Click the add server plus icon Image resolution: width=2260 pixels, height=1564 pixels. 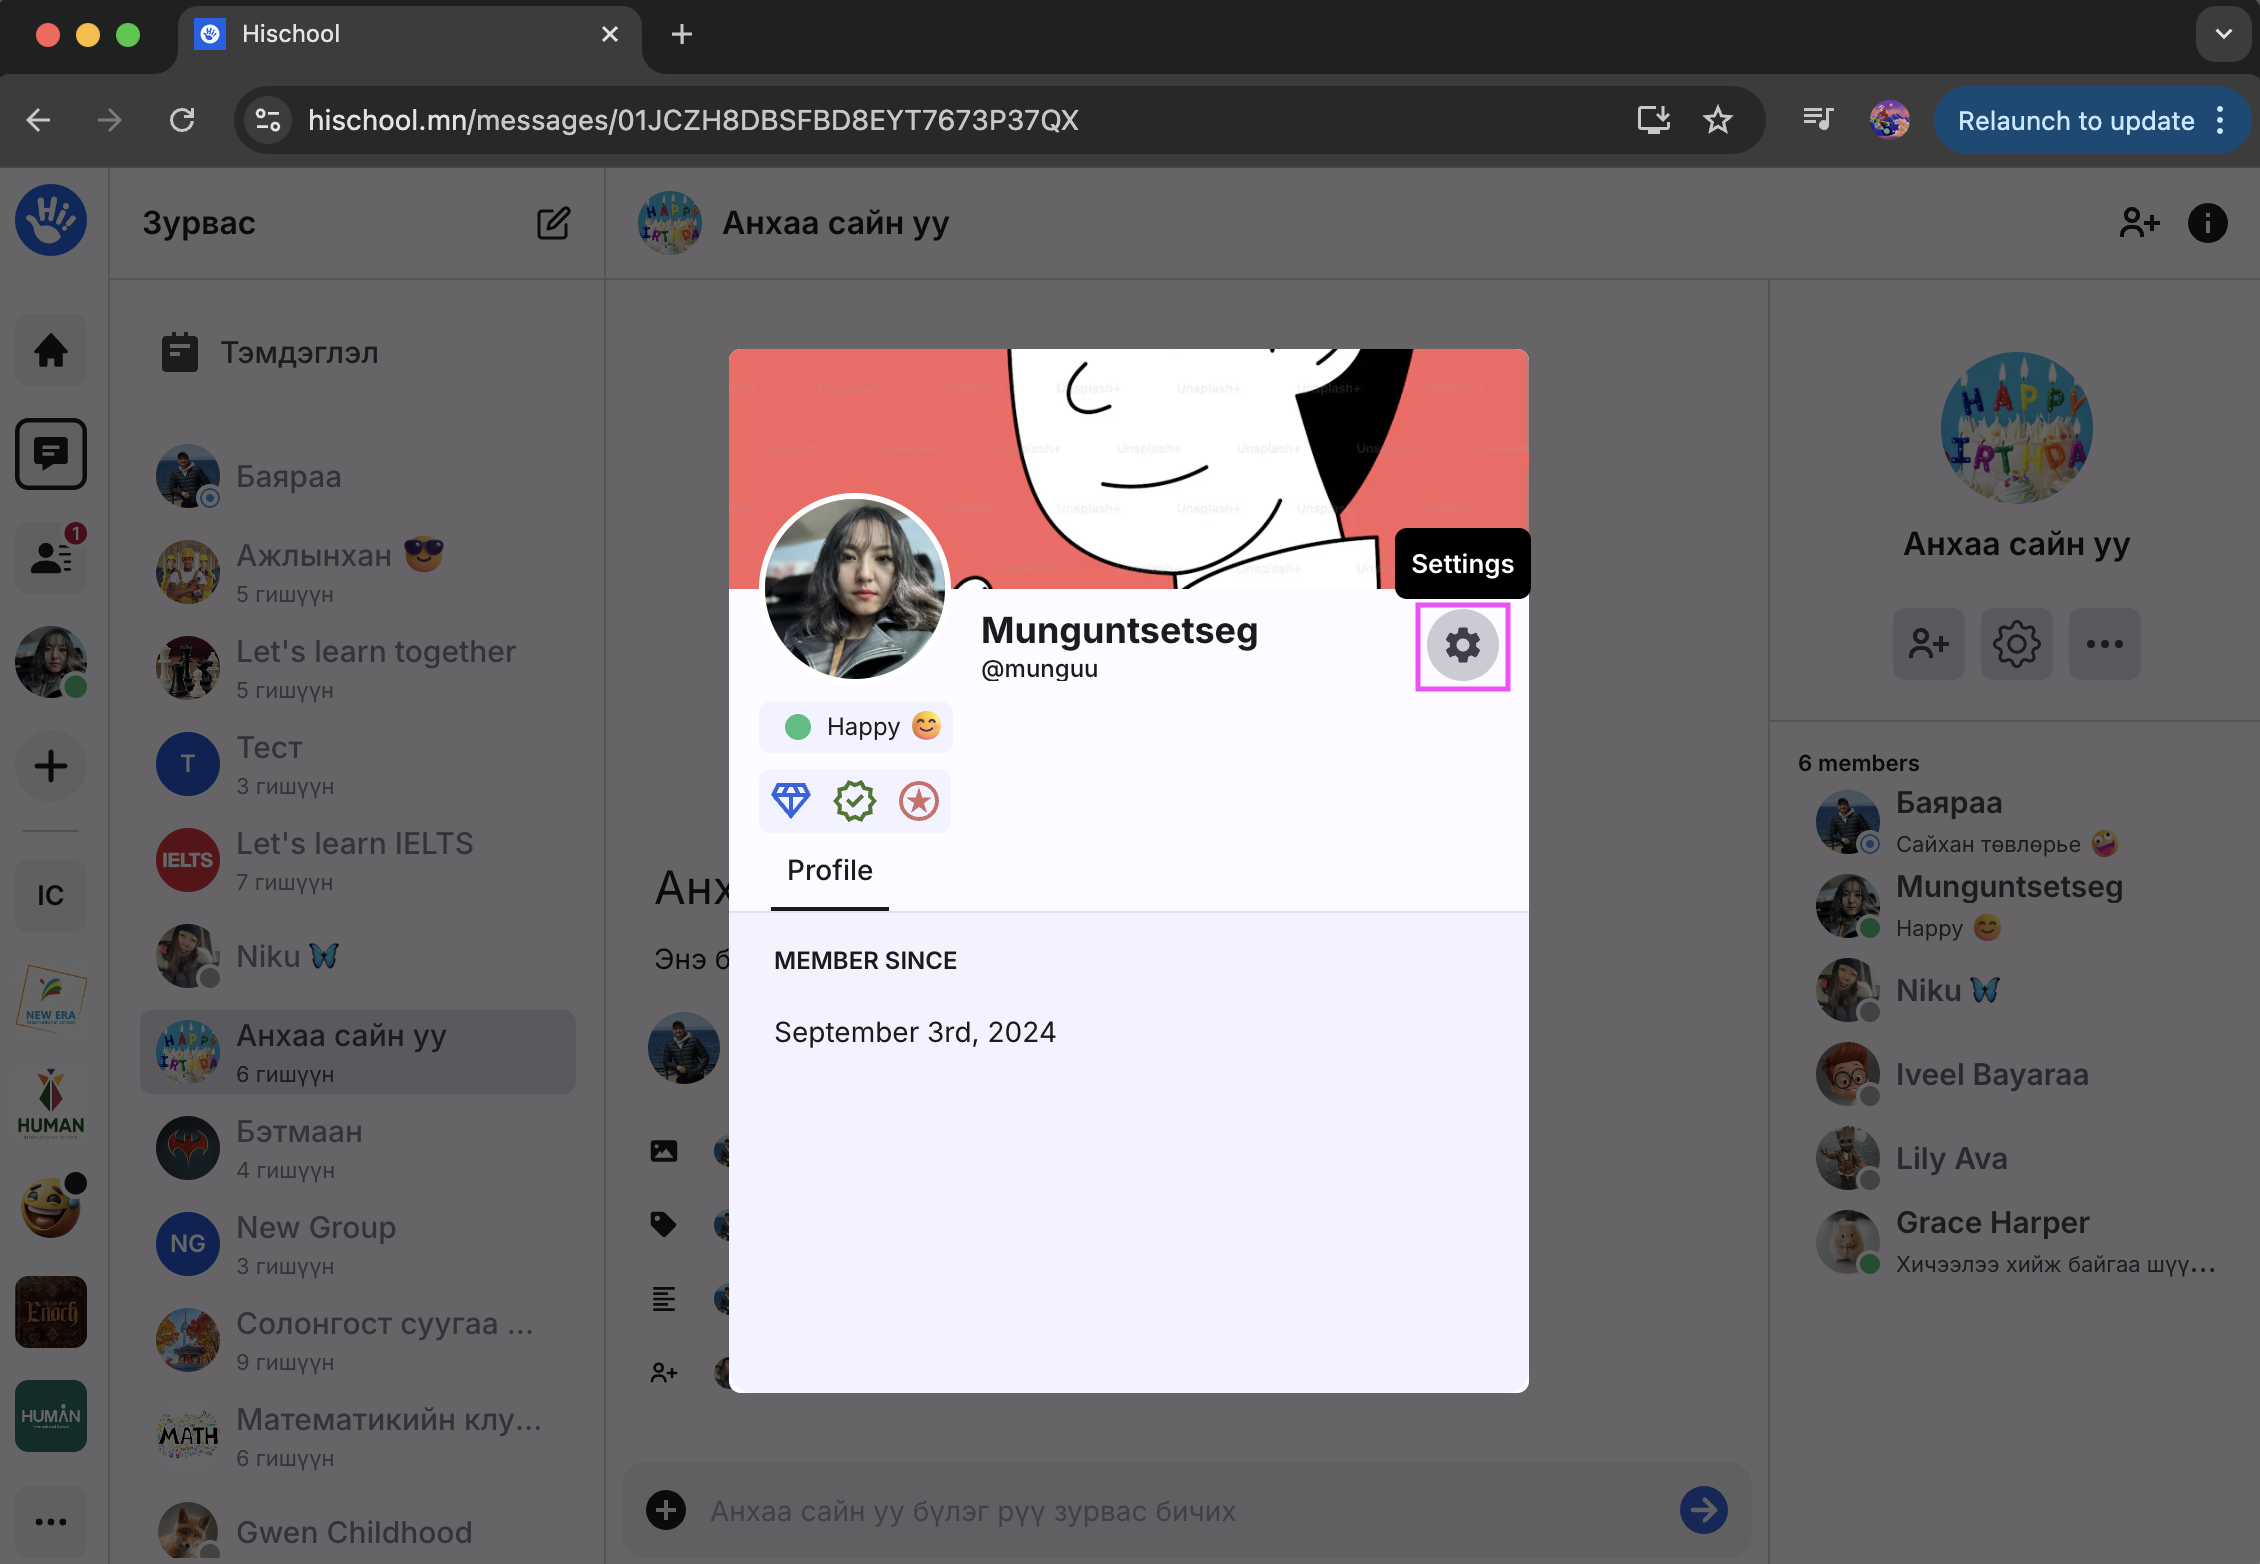[51, 767]
